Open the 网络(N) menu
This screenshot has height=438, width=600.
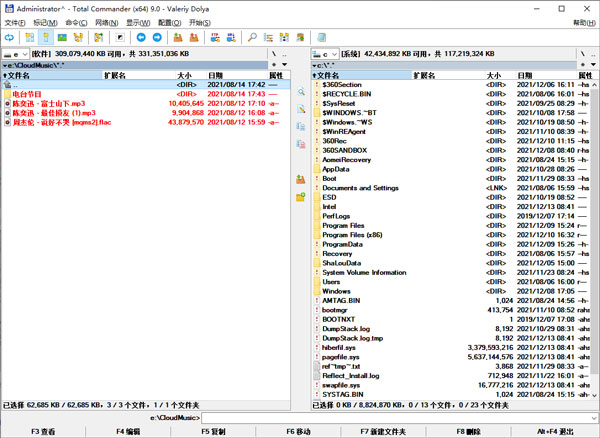(x=106, y=23)
